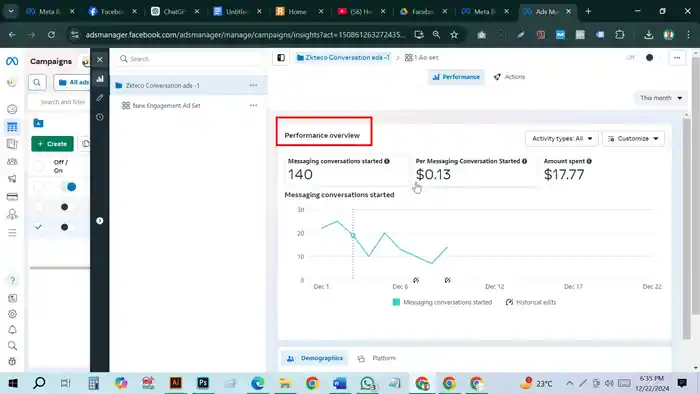Screen dimensions: 700x394
Task: Select New Engagement Ad Set tree row
Action: tap(188, 105)
